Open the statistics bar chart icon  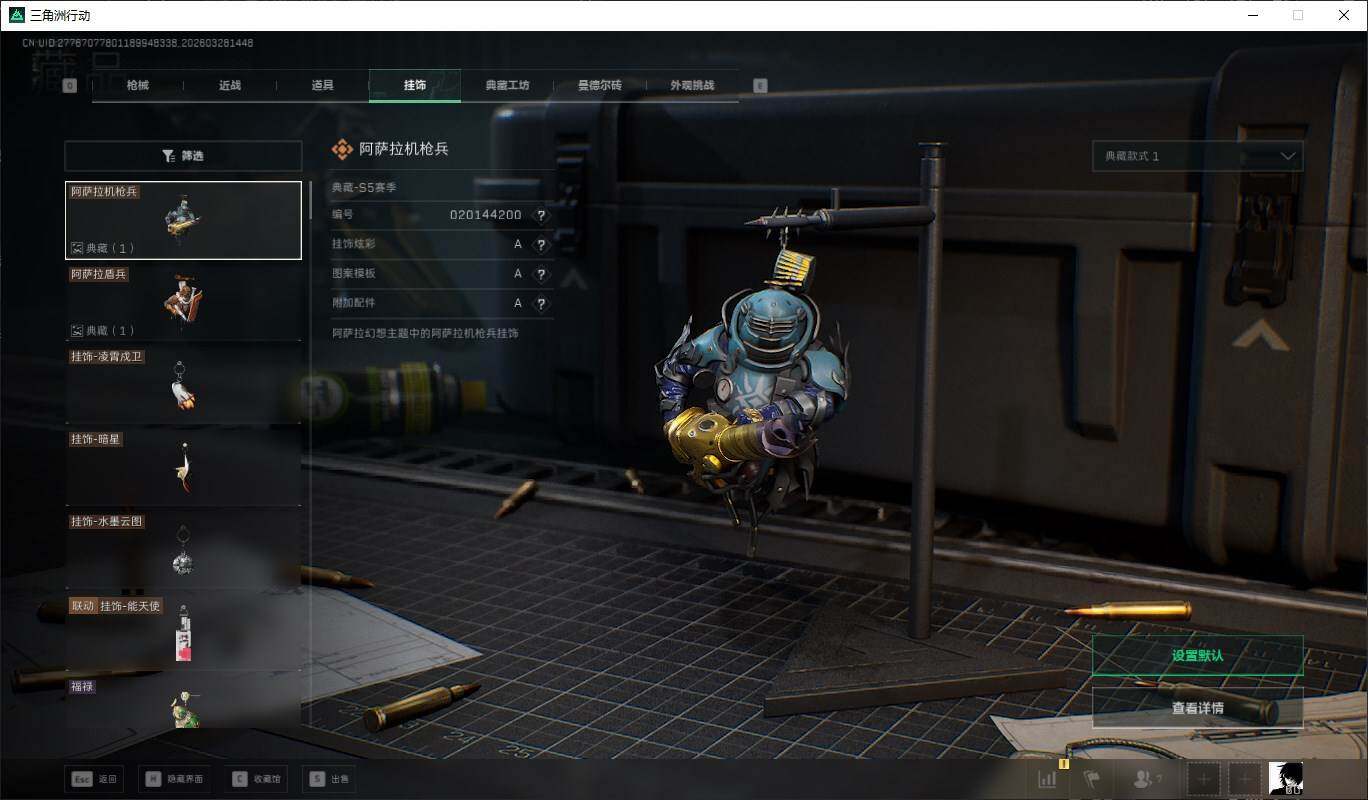pyautogui.click(x=1048, y=779)
